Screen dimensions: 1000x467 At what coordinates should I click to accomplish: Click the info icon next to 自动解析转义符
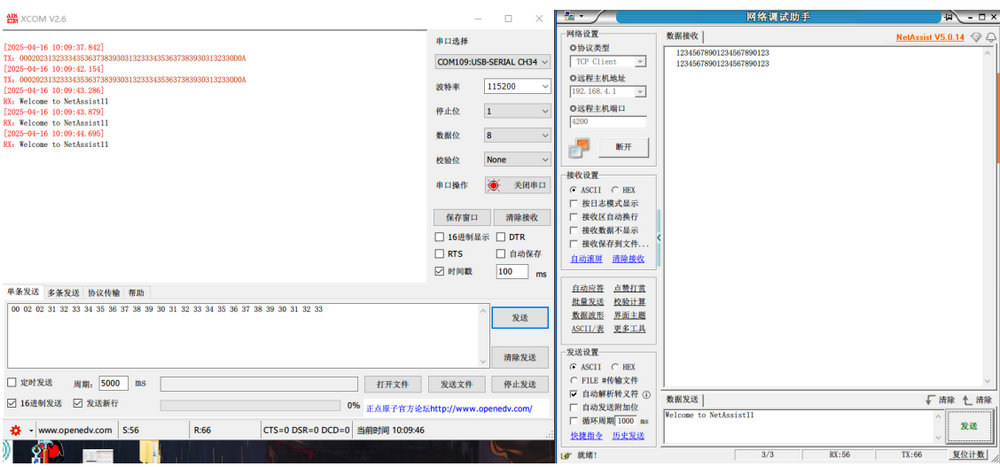[x=646, y=394]
